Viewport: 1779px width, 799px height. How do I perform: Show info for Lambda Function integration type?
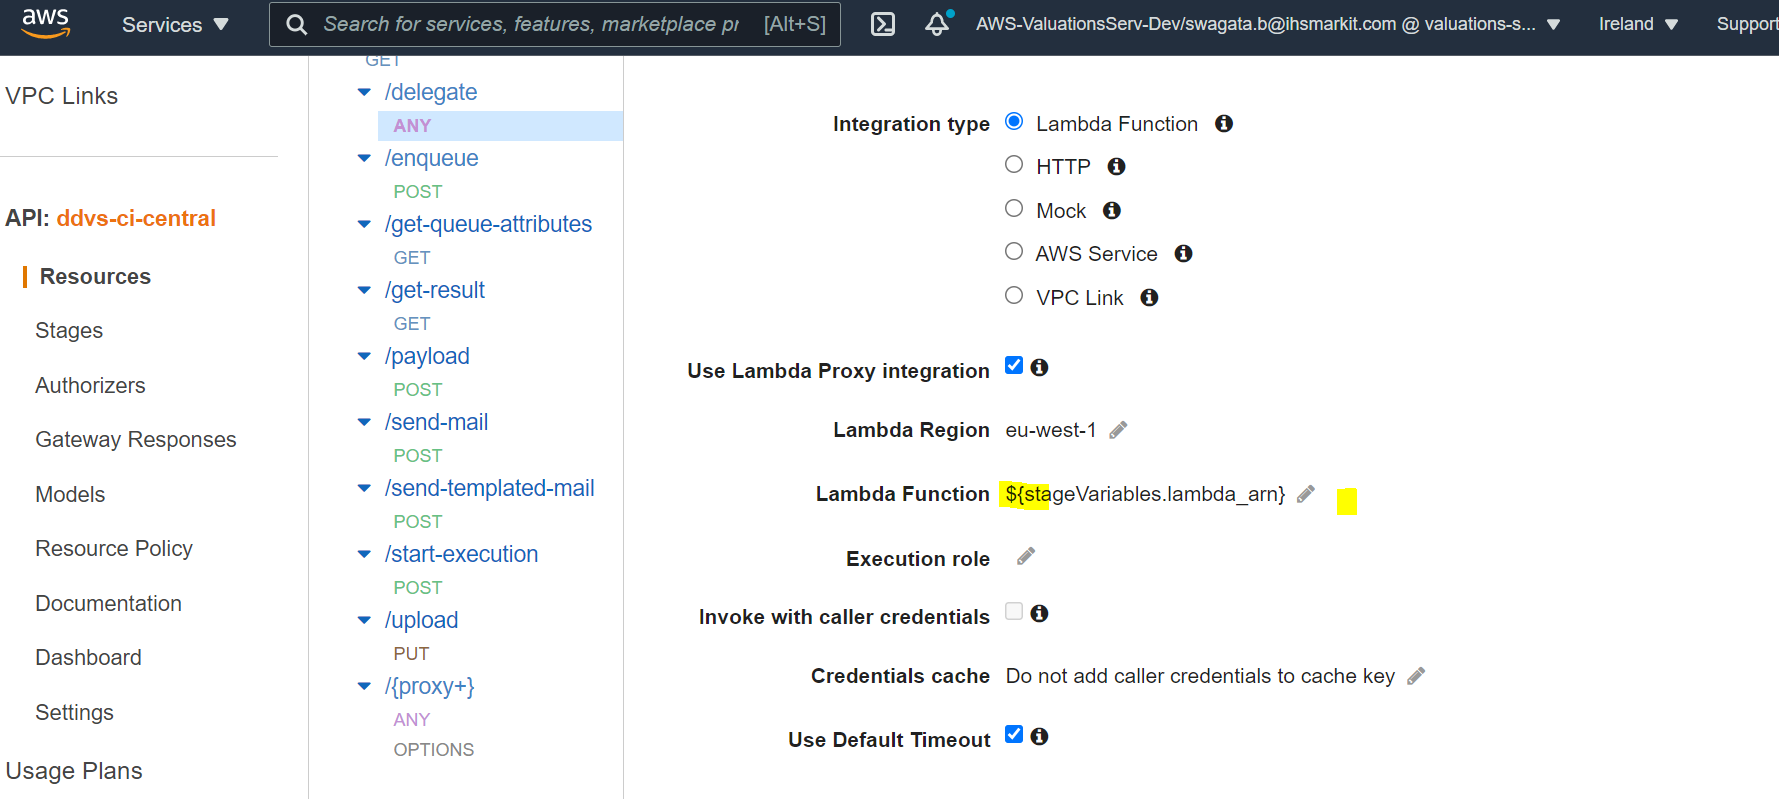click(1223, 124)
